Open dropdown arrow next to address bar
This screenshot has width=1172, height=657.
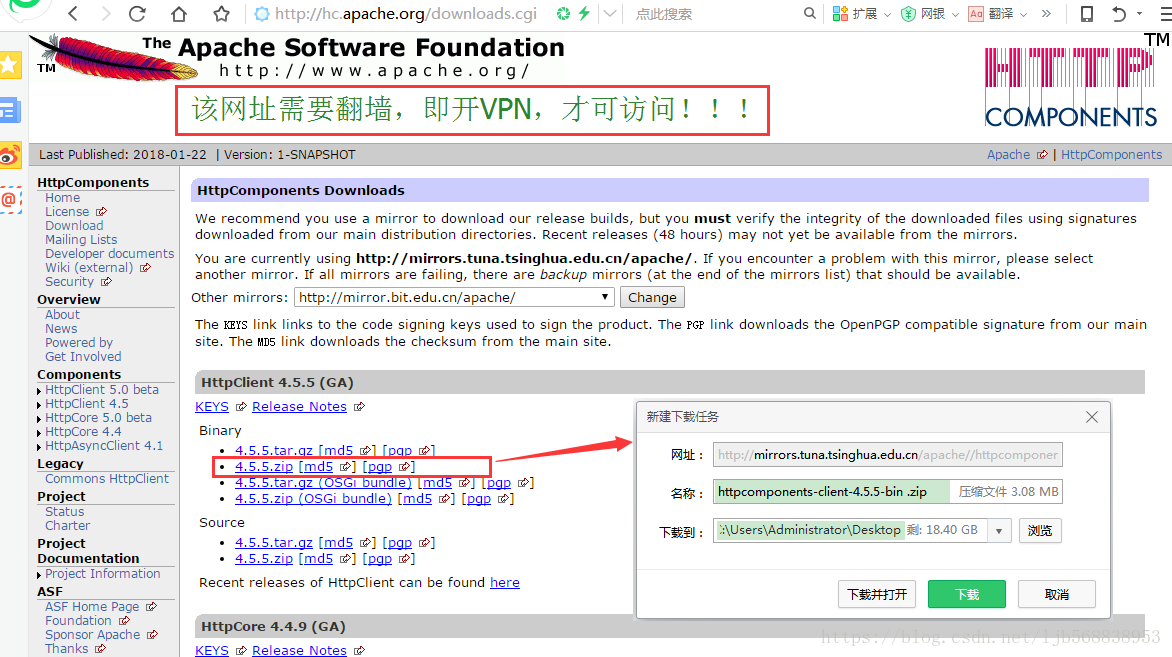(610, 13)
